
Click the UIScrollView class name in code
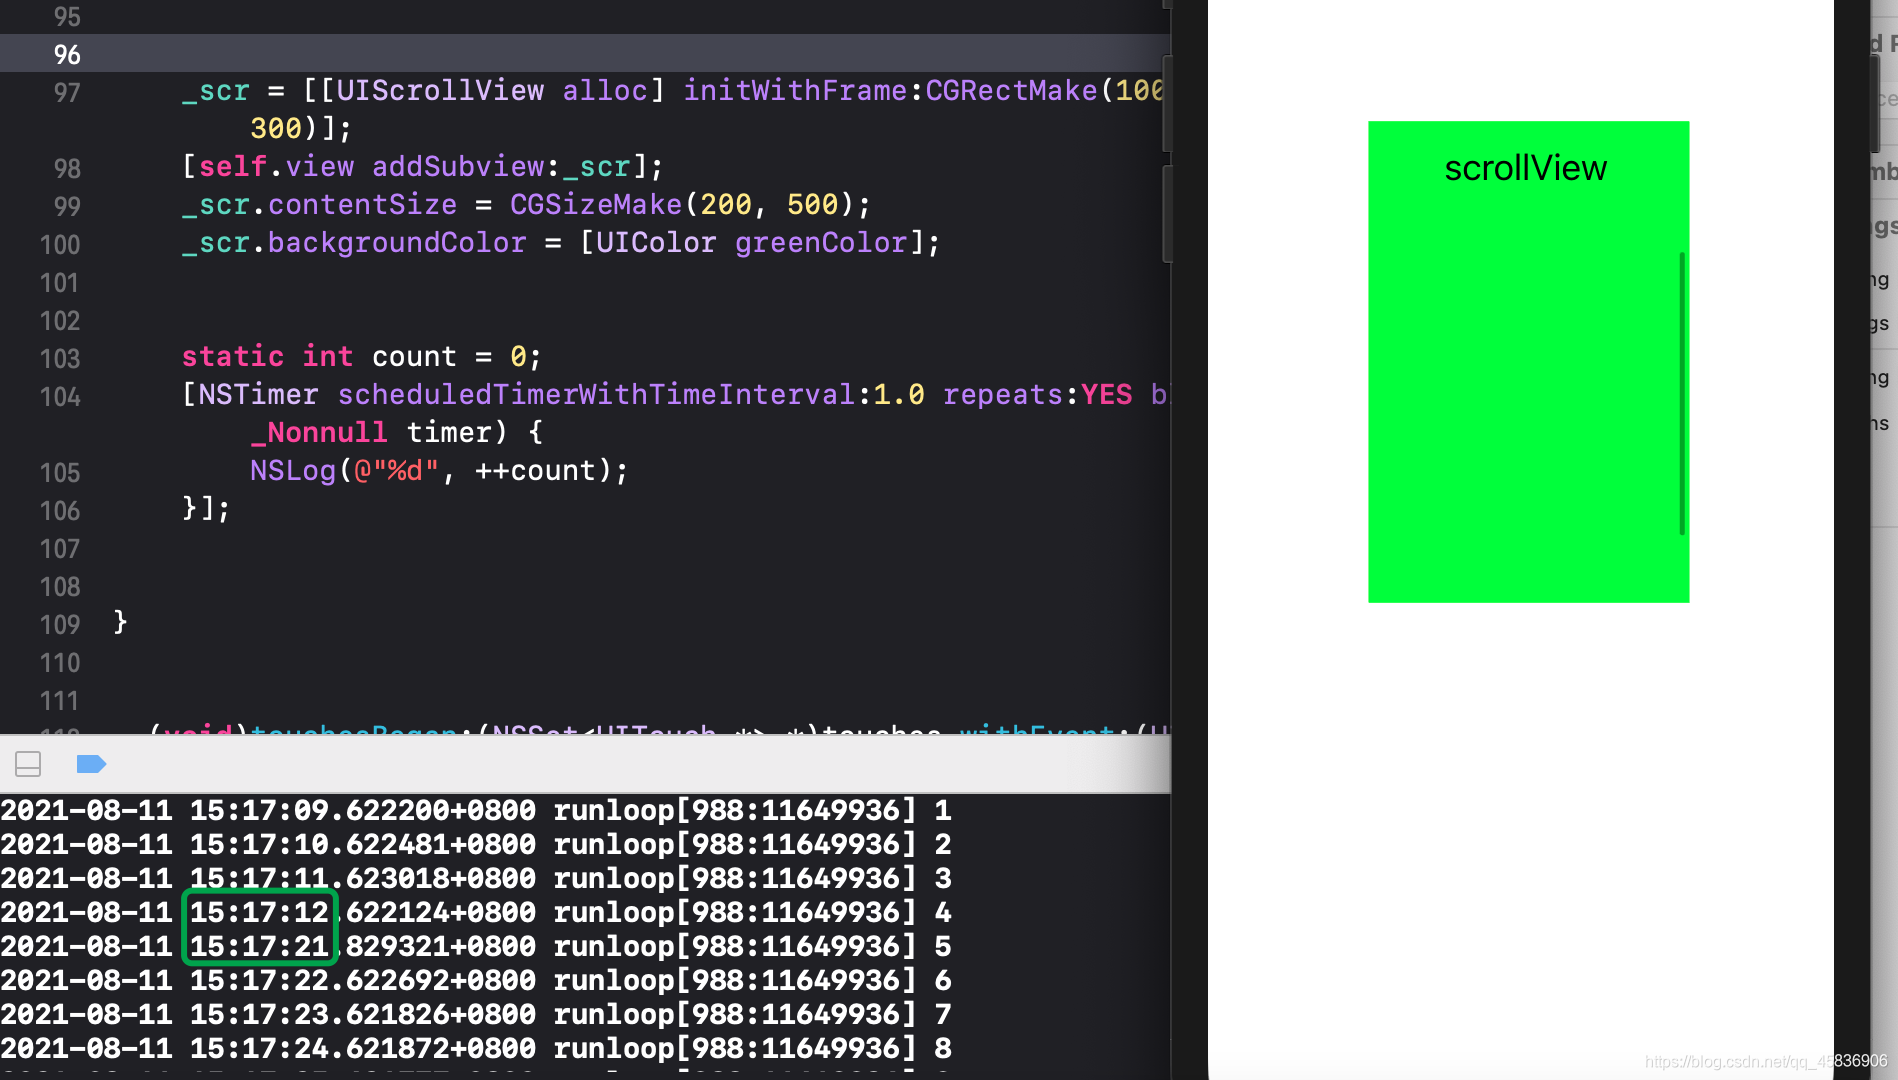pos(440,90)
